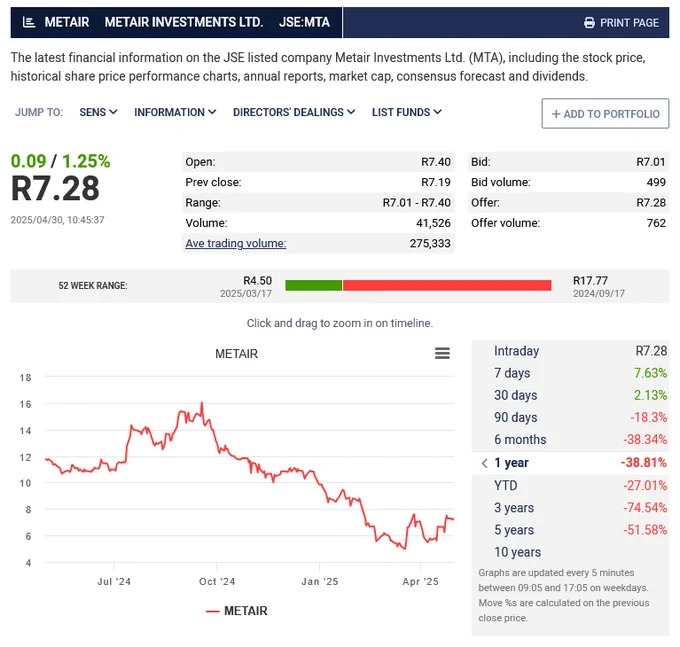The height and width of the screenshot is (647, 680).
Task: Click the 52 week high R17.77
Action: tap(590, 281)
